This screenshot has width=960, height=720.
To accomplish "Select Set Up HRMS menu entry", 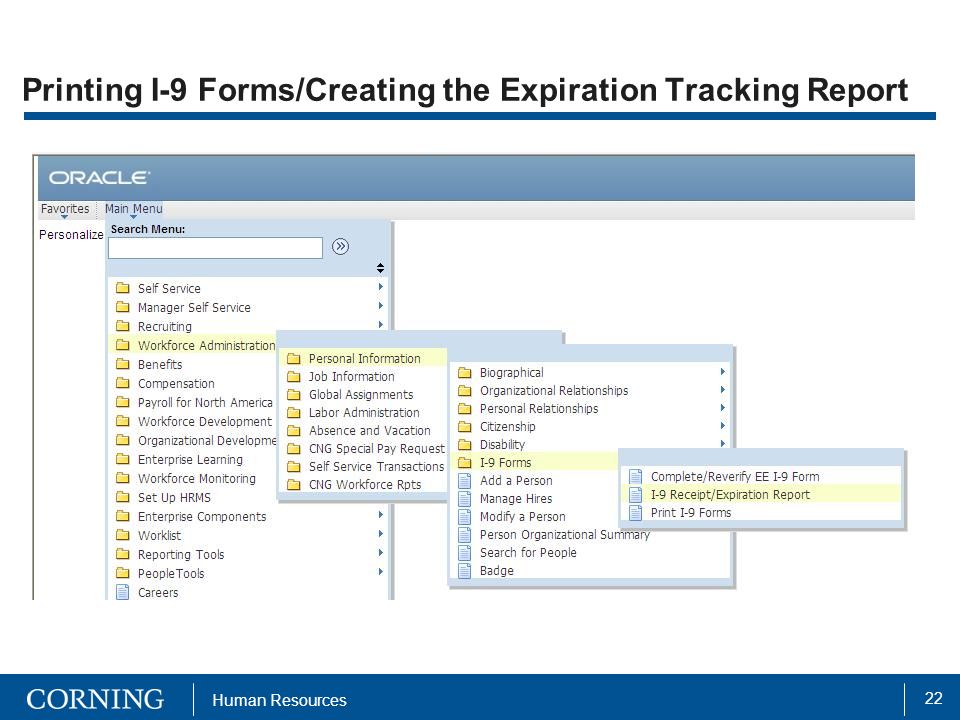I will click(x=174, y=497).
